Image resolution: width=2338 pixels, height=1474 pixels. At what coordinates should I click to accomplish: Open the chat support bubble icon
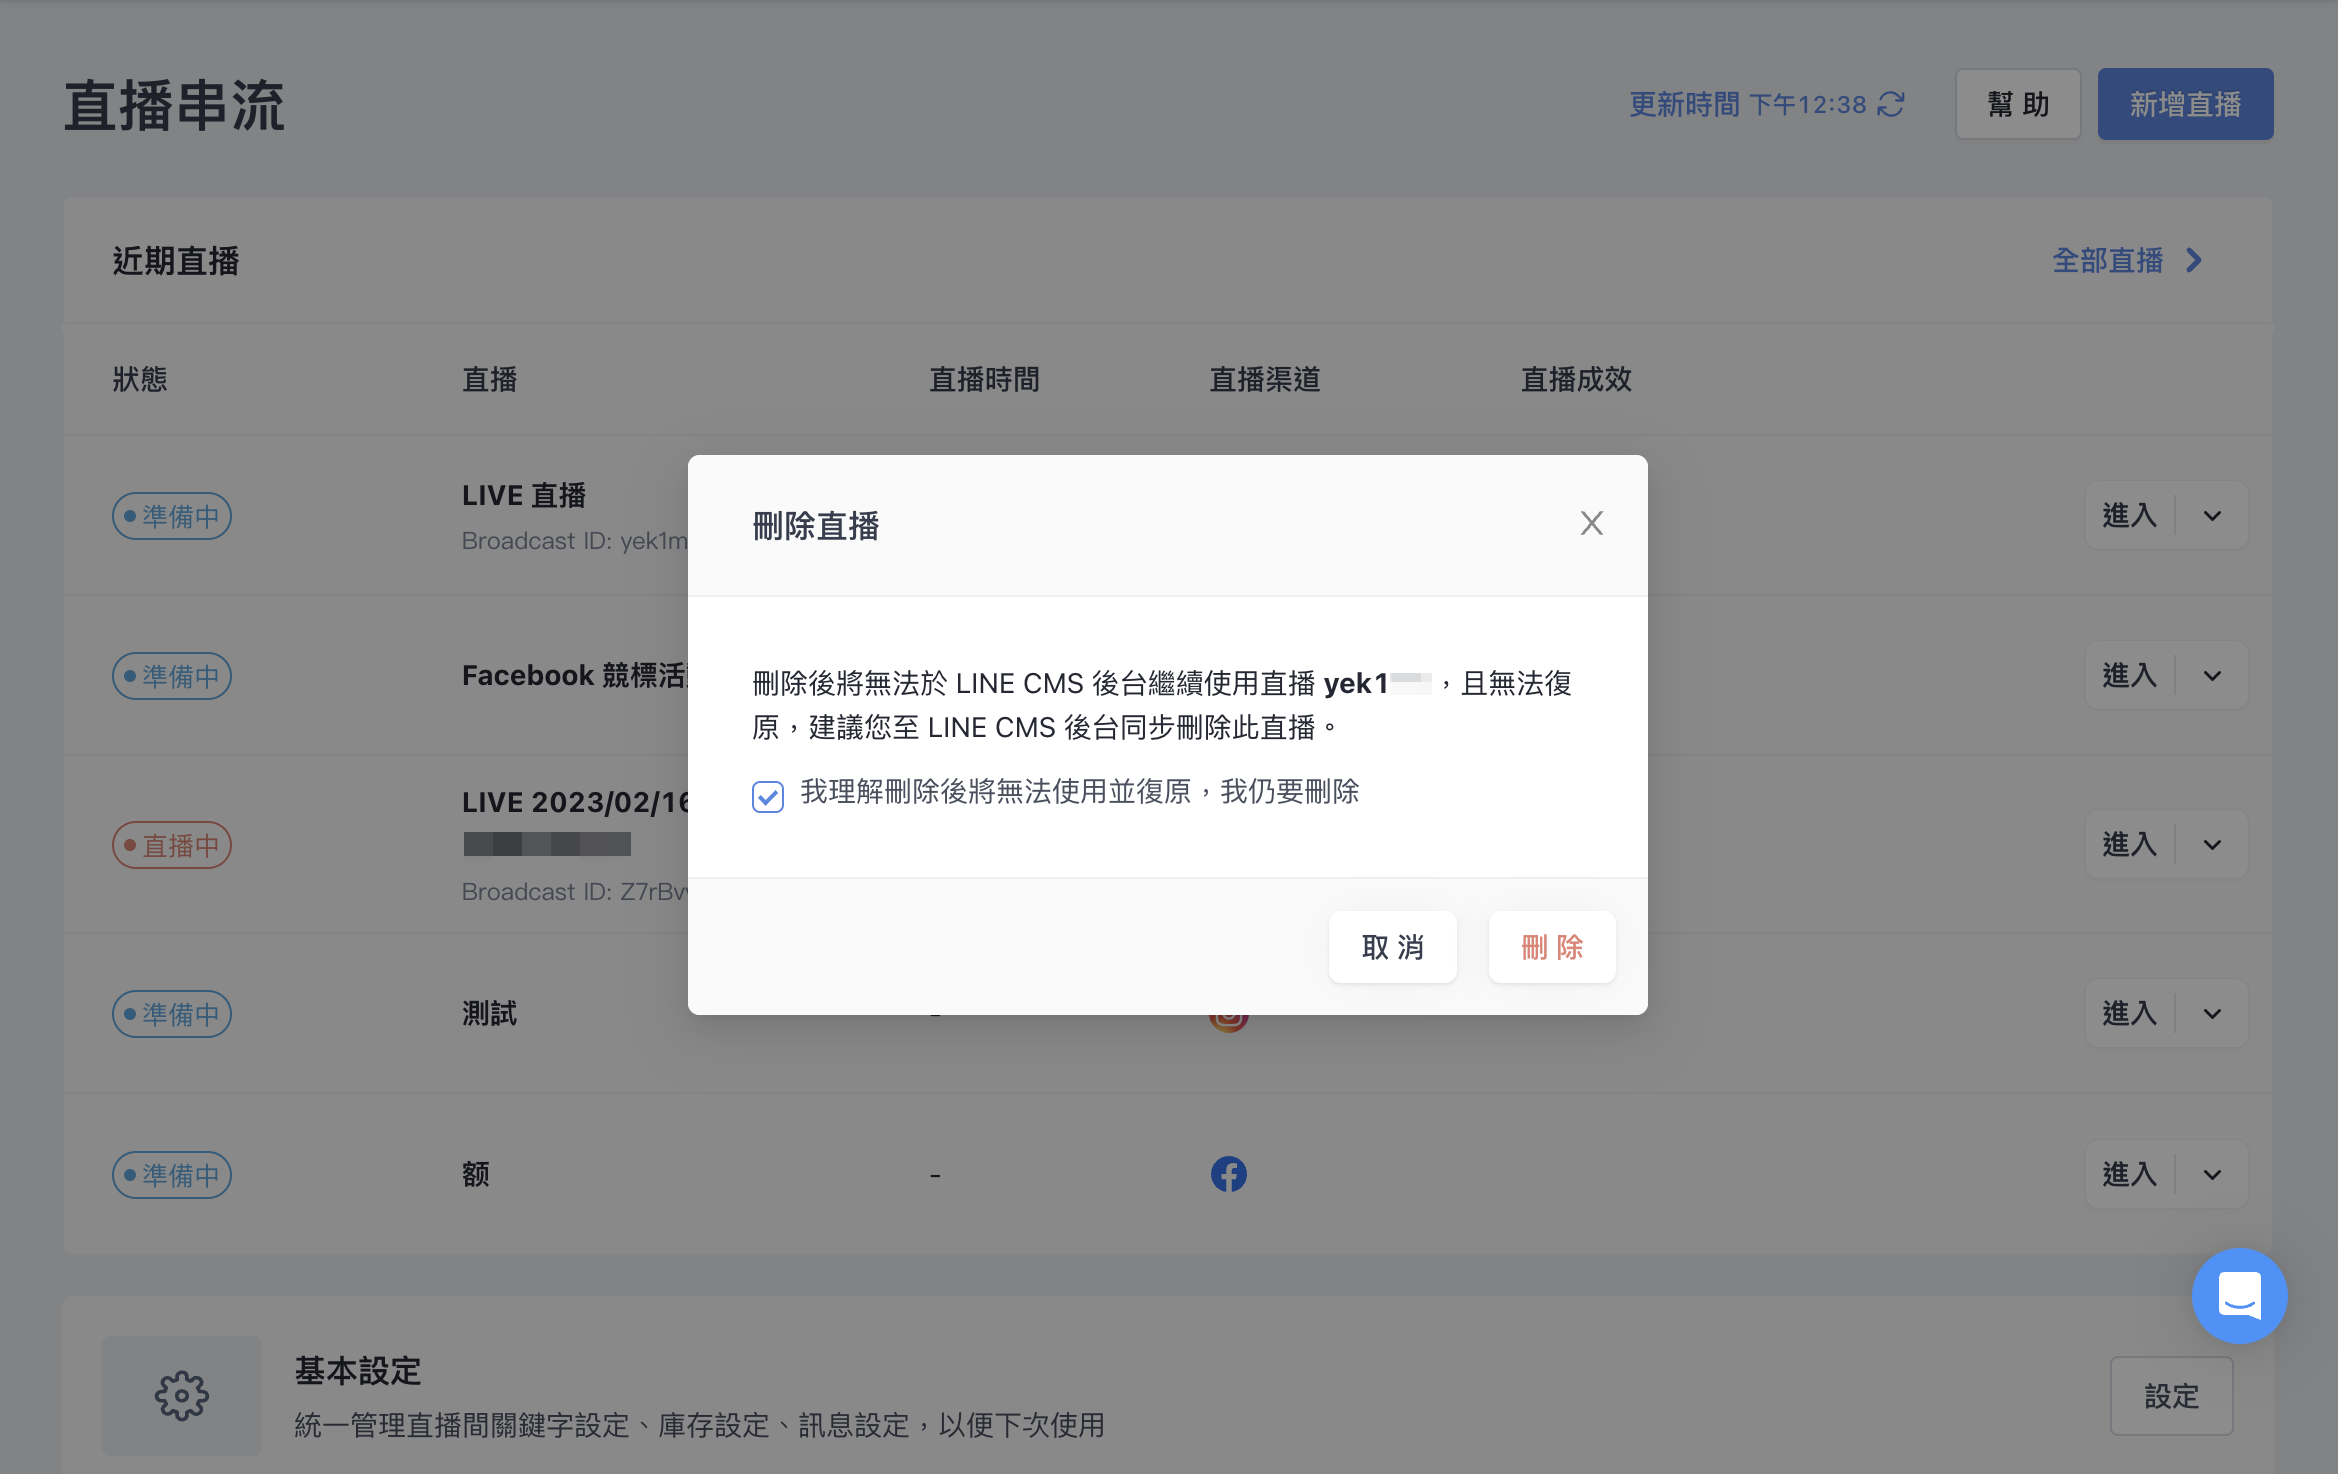click(2239, 1296)
